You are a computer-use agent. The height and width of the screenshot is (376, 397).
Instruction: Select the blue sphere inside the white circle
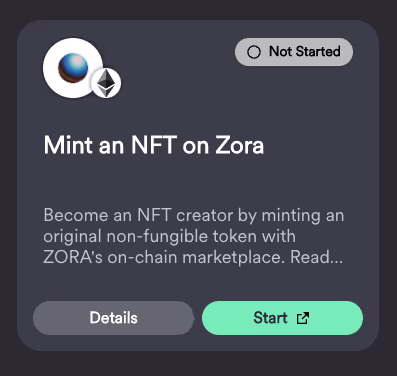73,68
